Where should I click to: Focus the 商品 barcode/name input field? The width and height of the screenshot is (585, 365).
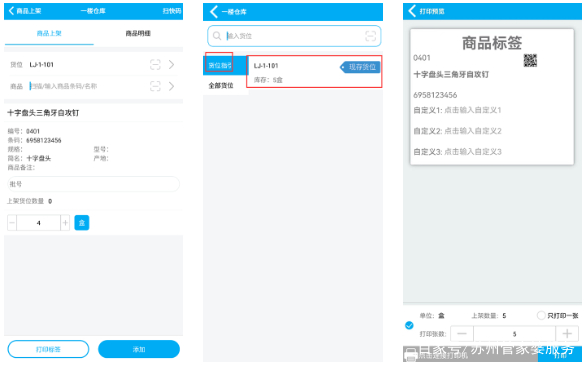pyautogui.click(x=88, y=86)
